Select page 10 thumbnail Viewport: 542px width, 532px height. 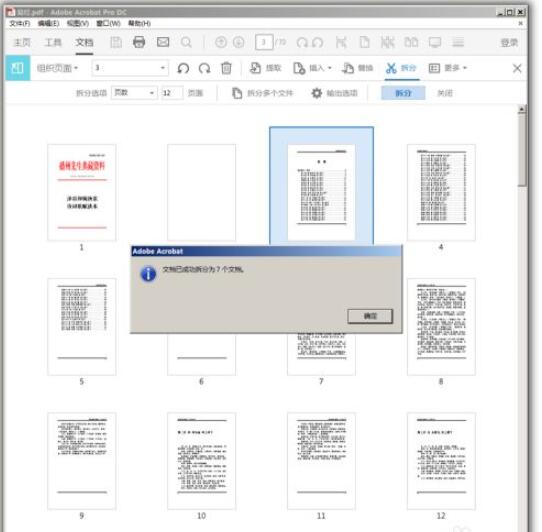point(202,461)
